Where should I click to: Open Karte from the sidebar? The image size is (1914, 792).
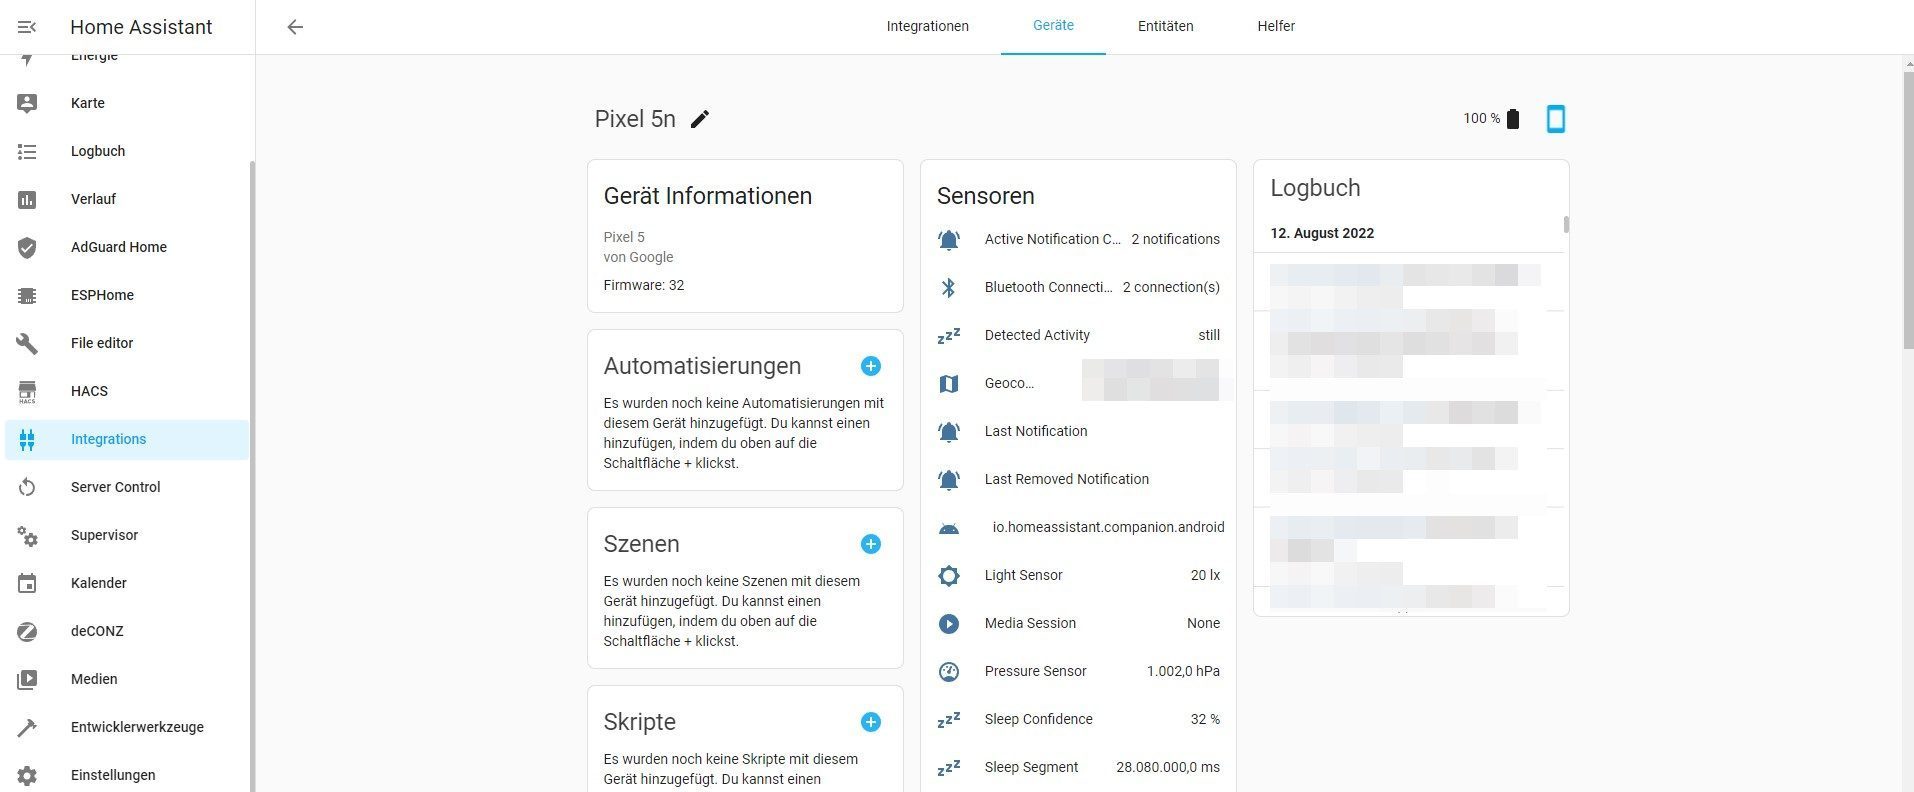pos(127,103)
